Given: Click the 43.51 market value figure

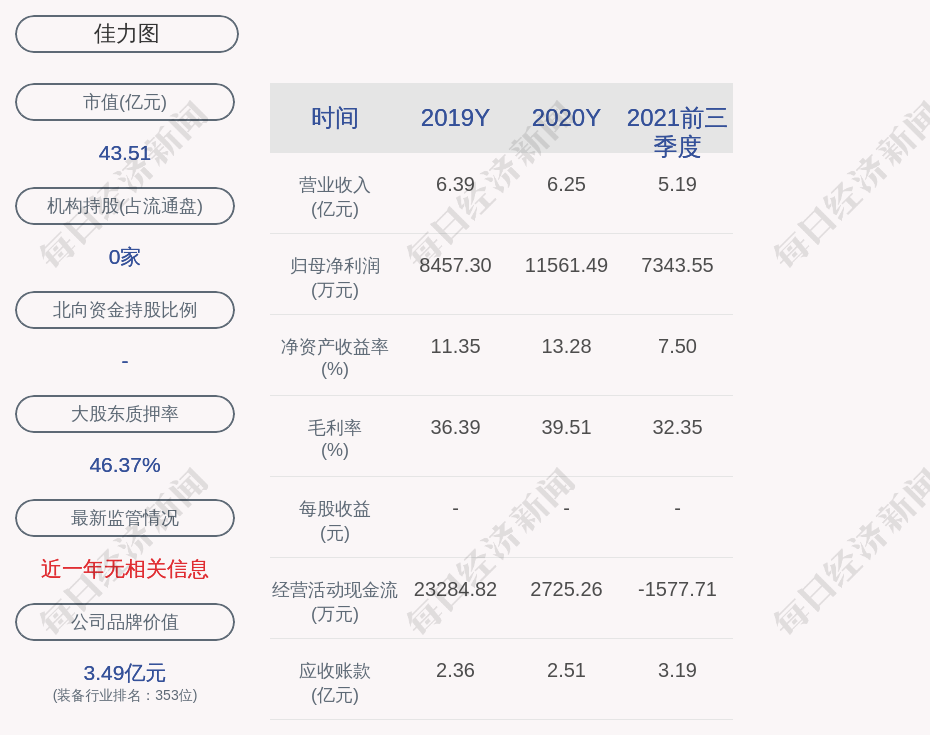Looking at the screenshot, I should [x=125, y=153].
